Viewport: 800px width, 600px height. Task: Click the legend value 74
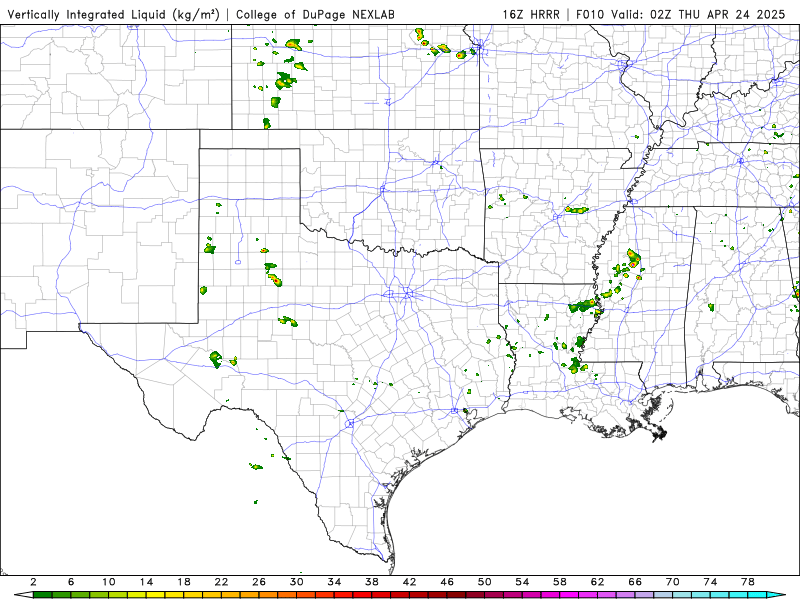[x=711, y=582]
